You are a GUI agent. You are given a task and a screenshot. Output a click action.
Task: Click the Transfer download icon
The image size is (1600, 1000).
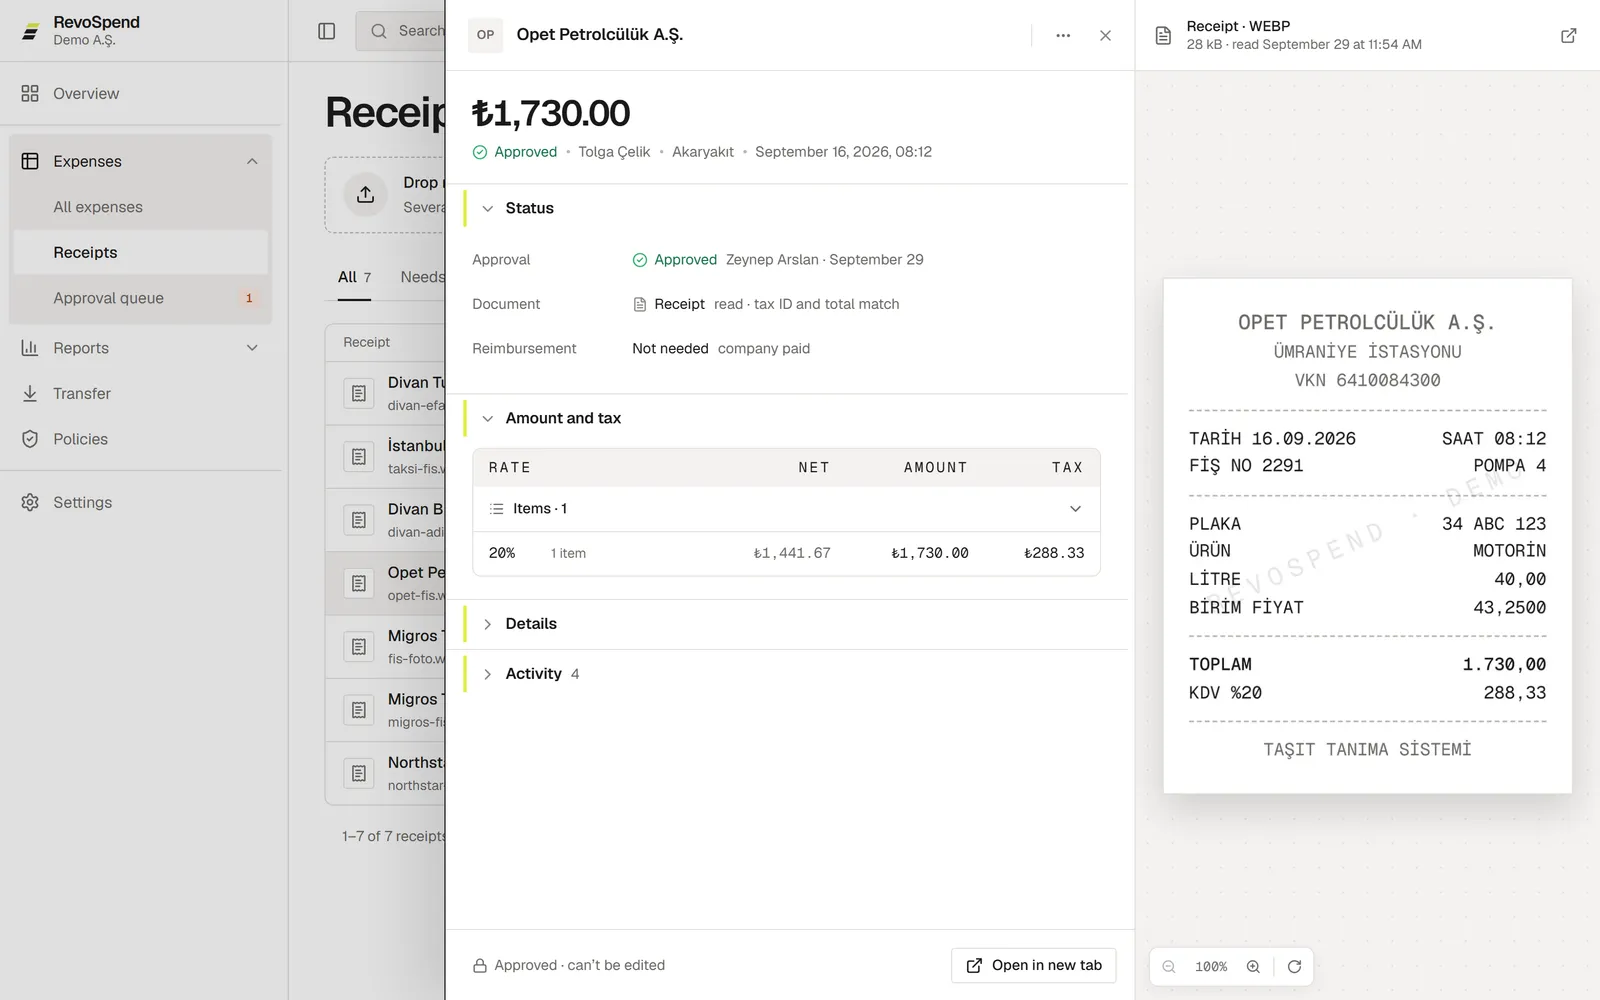click(x=30, y=393)
